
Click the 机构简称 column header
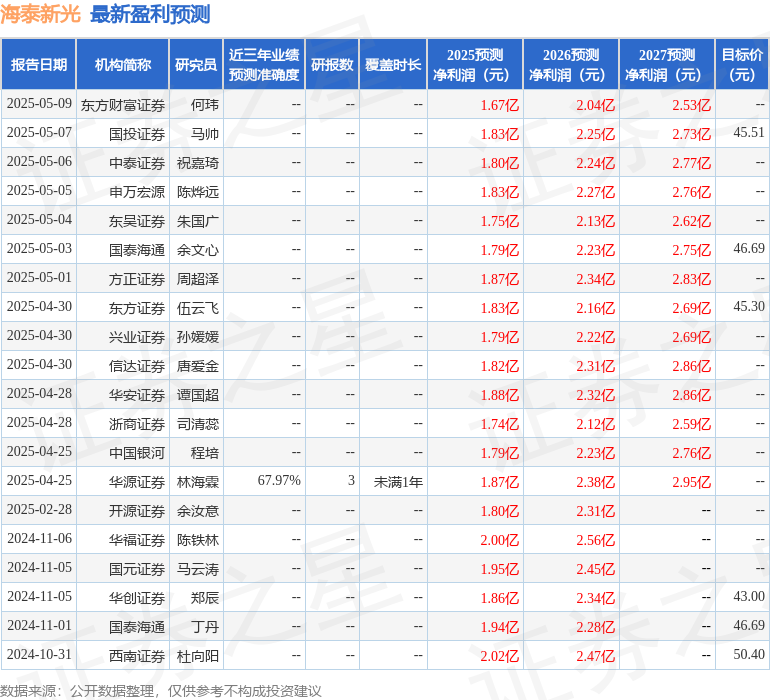pos(122,64)
